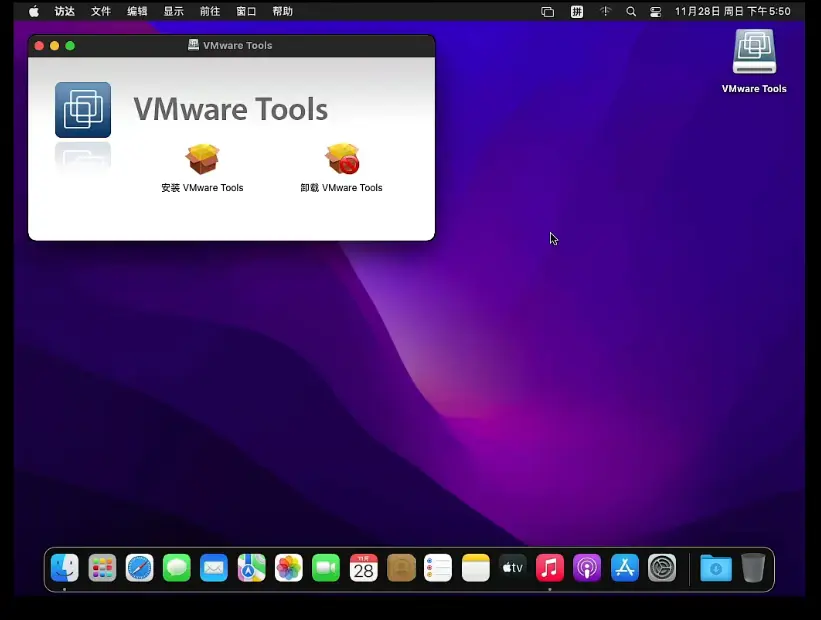Screen dimensions: 821x620
Task: Open Messages app in the Dock
Action: [177, 568]
